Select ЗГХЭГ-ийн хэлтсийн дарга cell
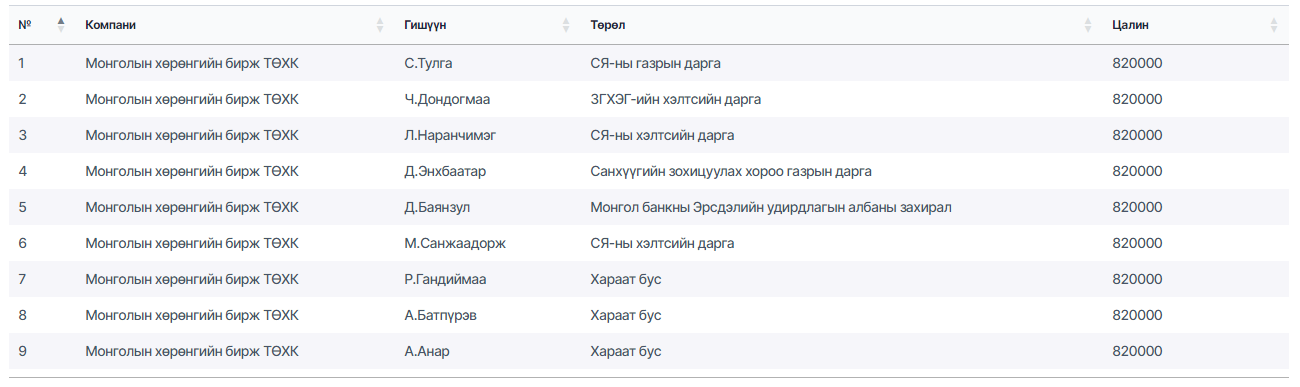The image size is (1300, 387). tap(676, 99)
